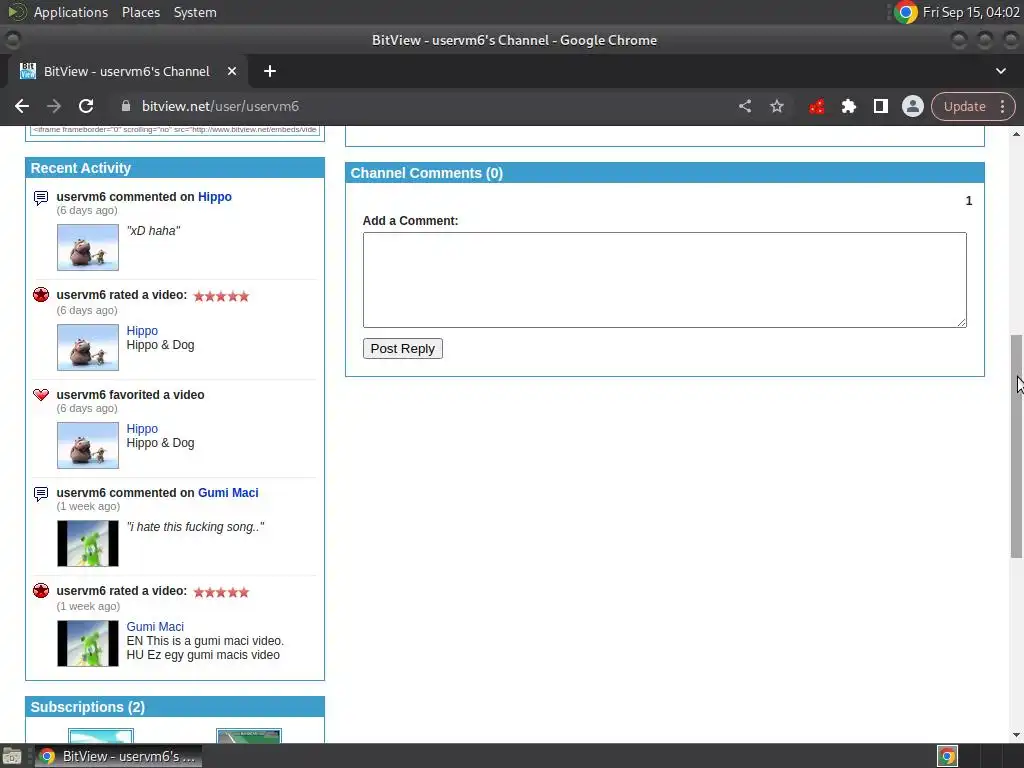This screenshot has height=768, width=1024.
Task: Open the Applications menu
Action: point(71,12)
